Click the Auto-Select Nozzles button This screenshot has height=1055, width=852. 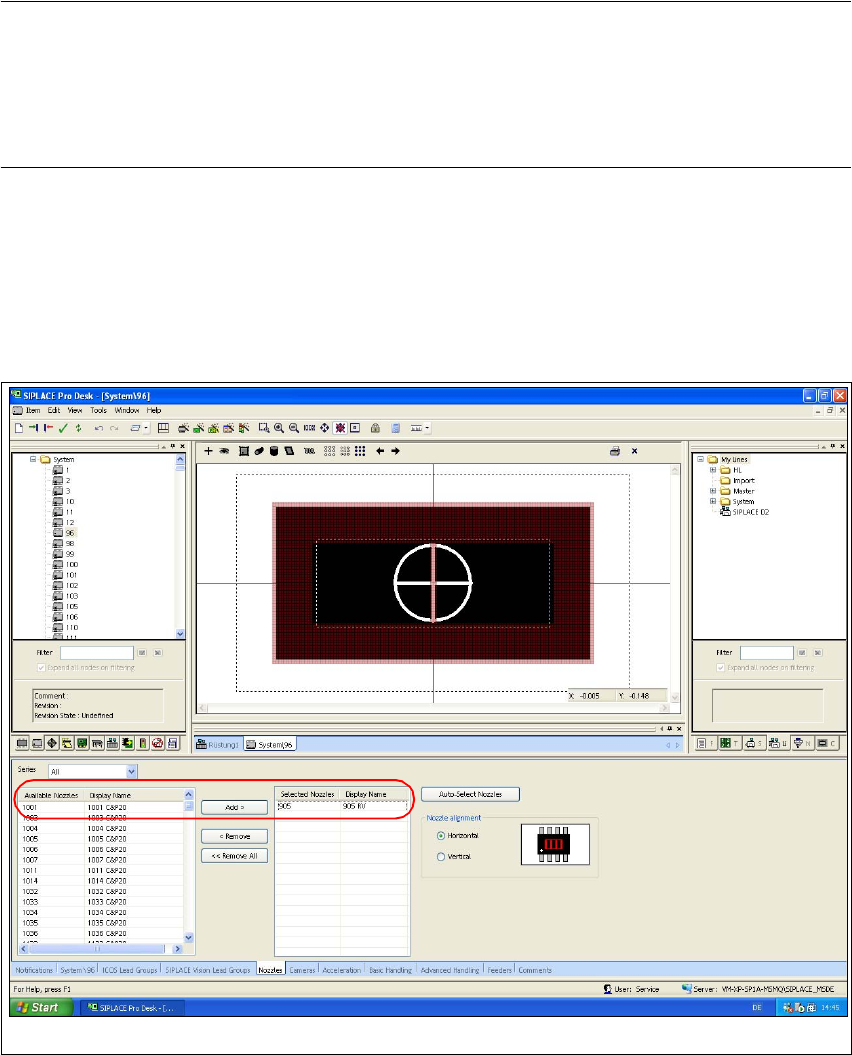470,795
